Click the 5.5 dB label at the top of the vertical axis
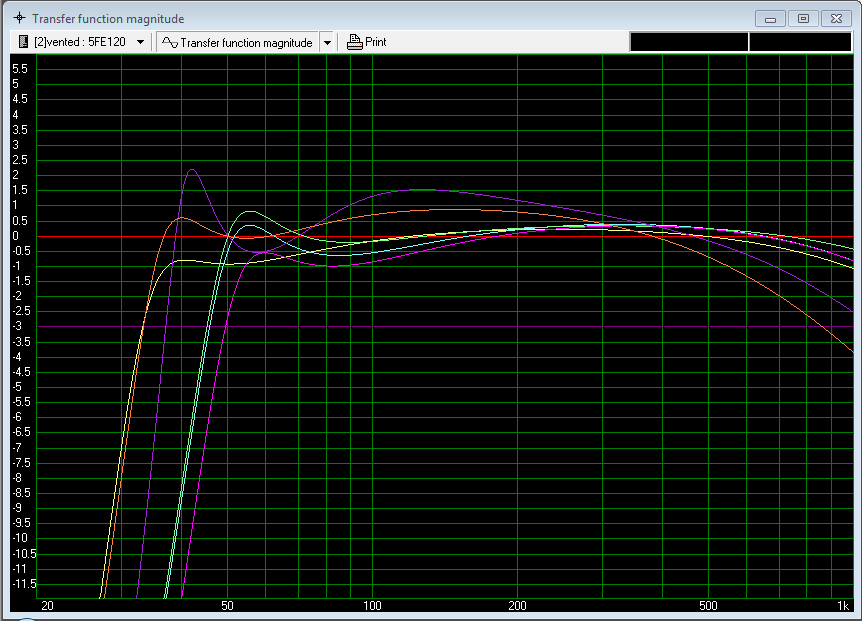Screen dimensions: 862x621 click(x=18, y=68)
